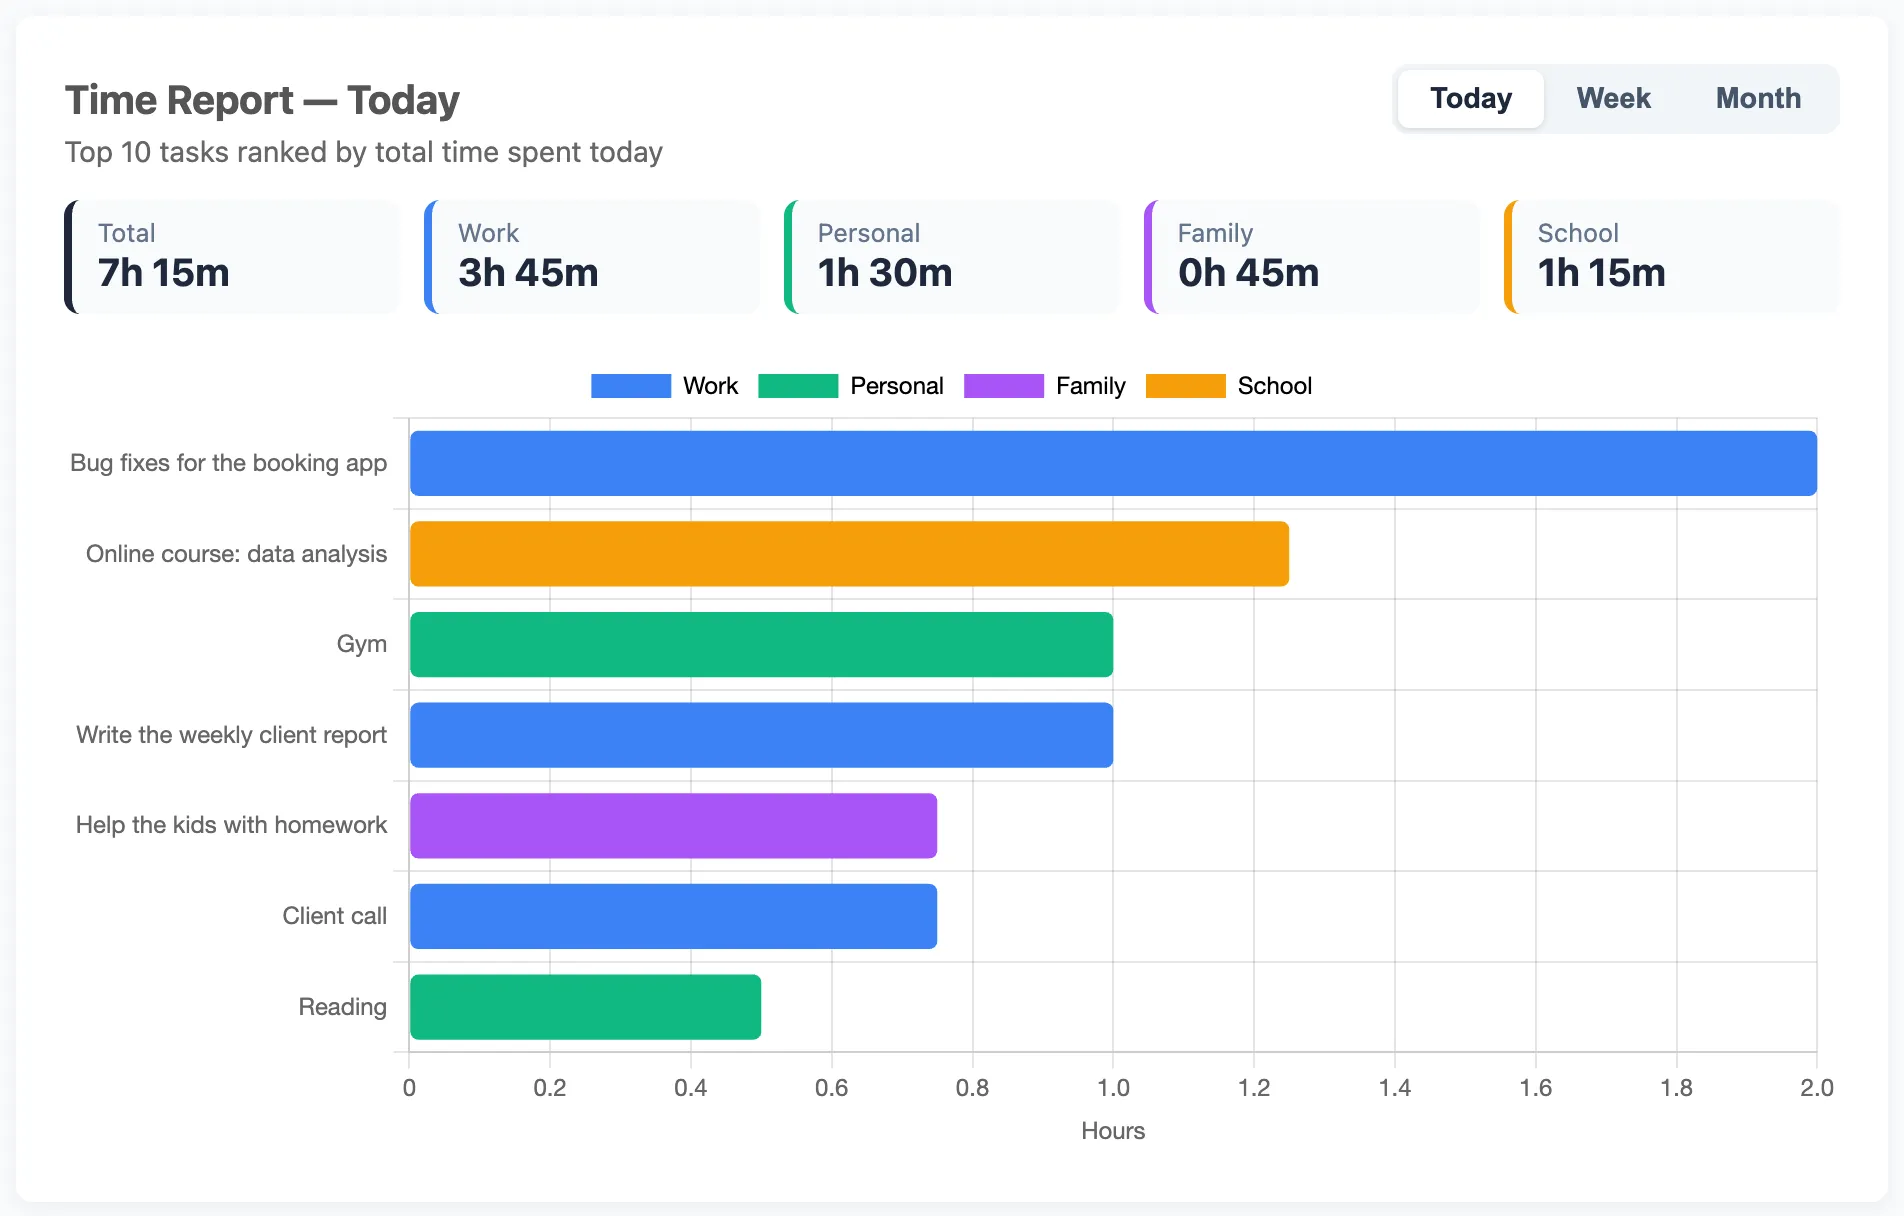
Task: Click the School 1h 15m summary card
Action: point(1672,257)
